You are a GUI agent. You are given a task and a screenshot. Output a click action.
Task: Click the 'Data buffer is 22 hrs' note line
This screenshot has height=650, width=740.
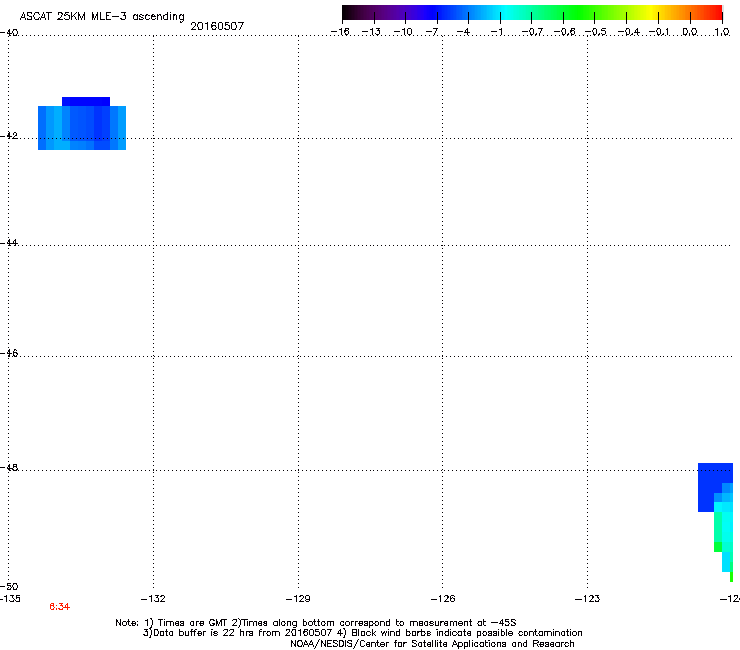point(362,633)
